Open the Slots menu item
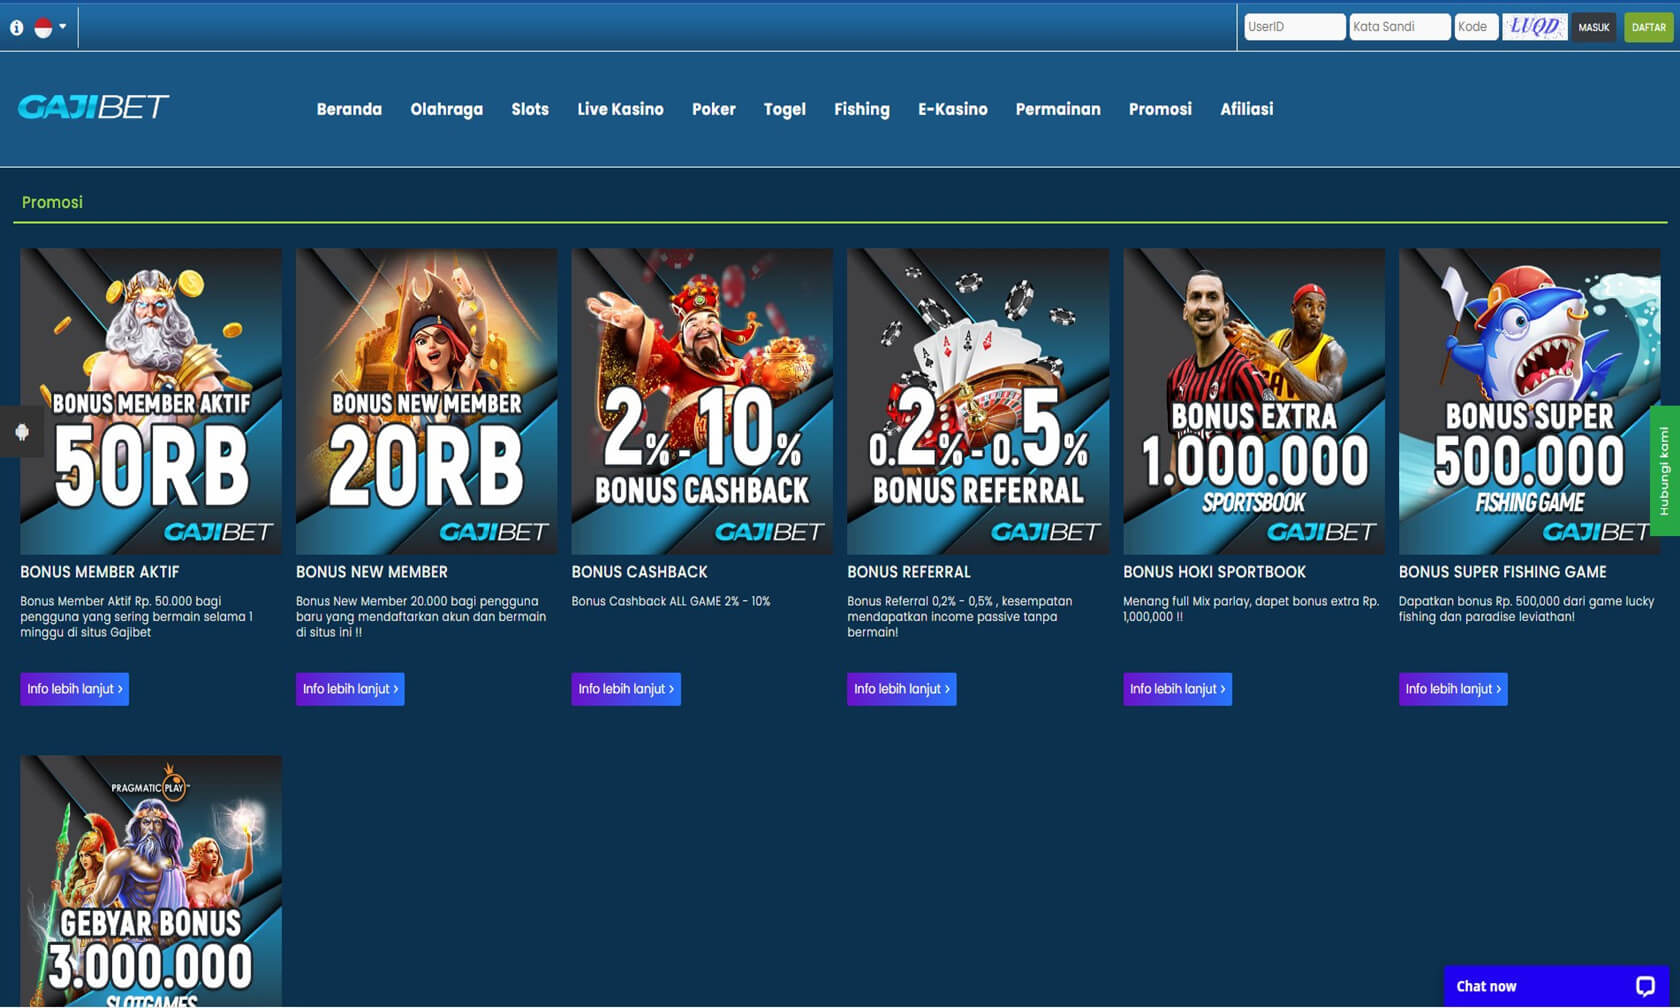1680x1008 pixels. point(530,109)
